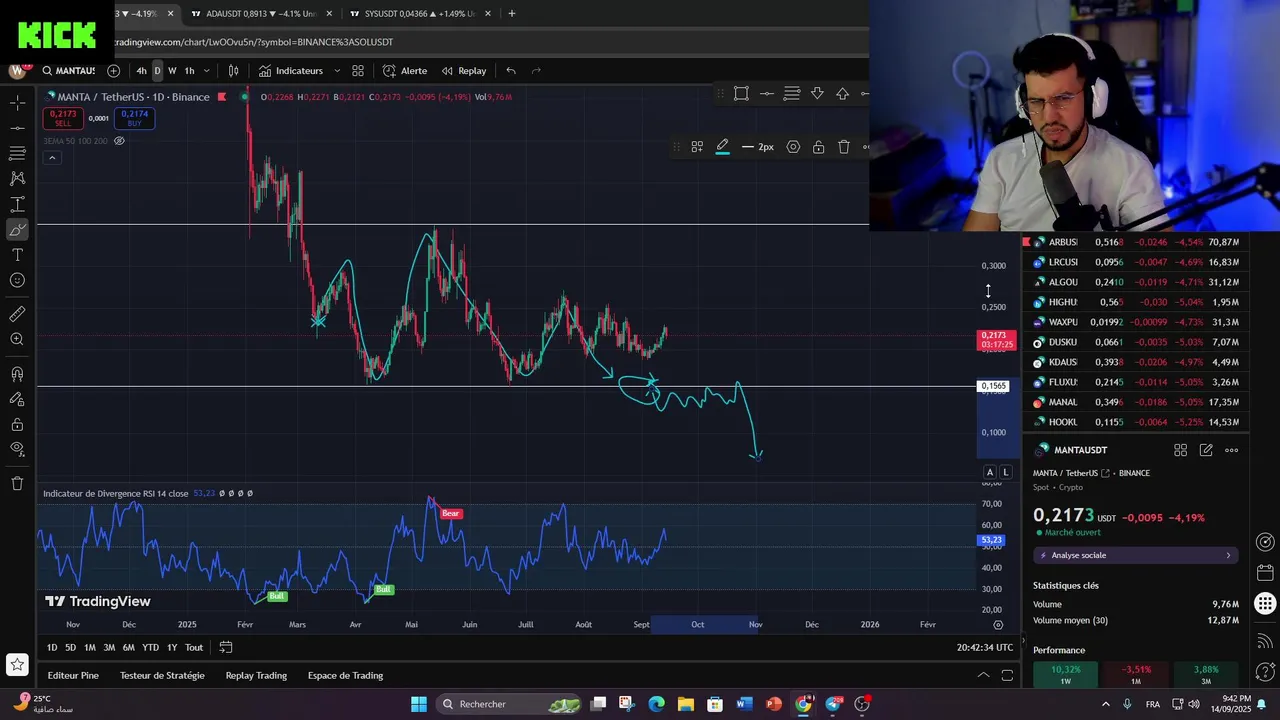This screenshot has width=1280, height=720.
Task: Click the add symbol plus icon
Action: tap(113, 71)
